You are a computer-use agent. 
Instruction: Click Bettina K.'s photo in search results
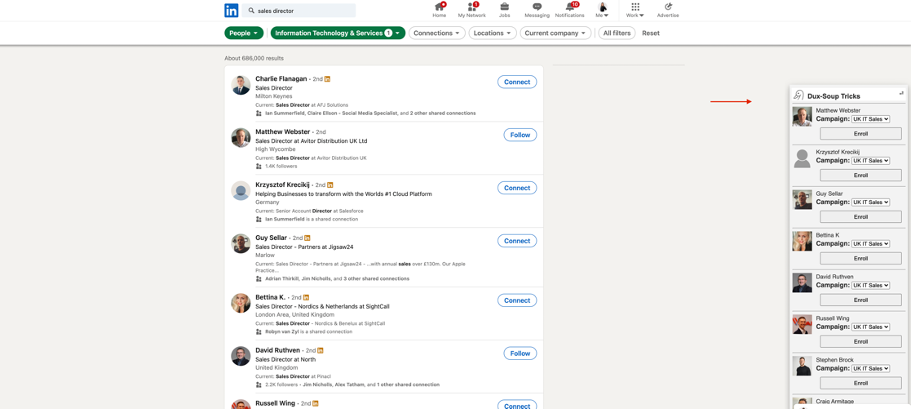click(x=241, y=304)
